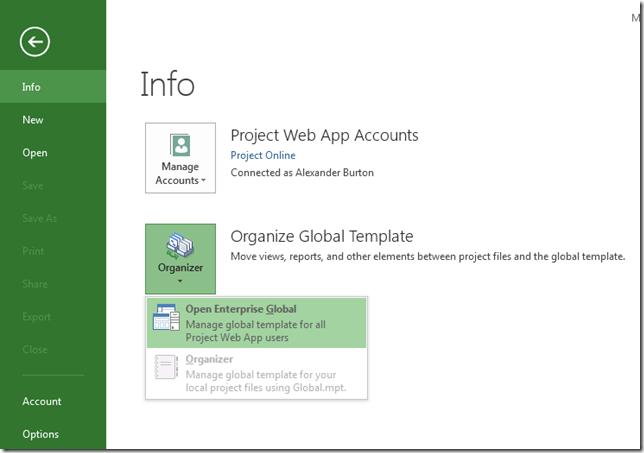Go to the Open menu item
644x453 pixels.
[53, 152]
